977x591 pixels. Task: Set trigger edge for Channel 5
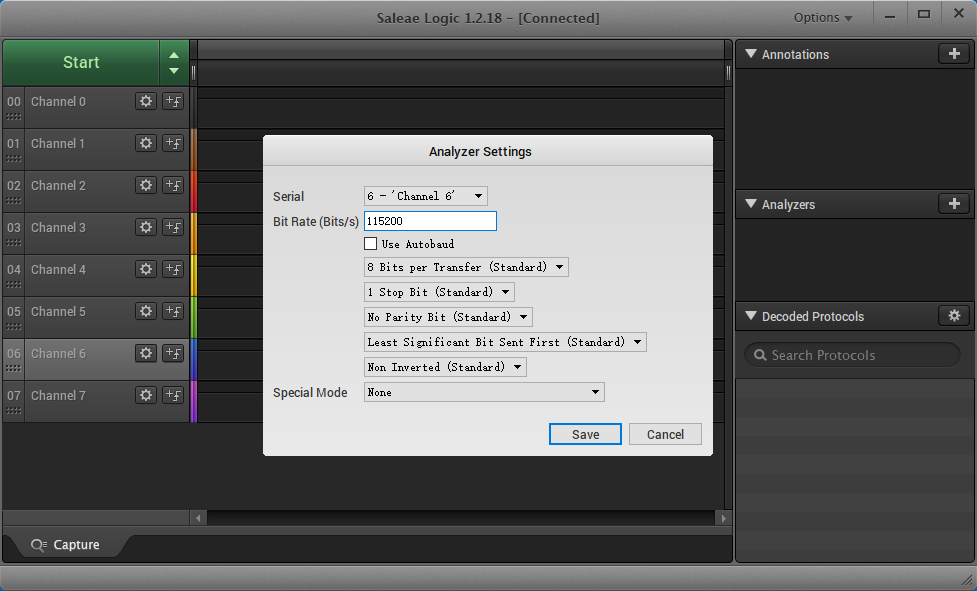pos(173,311)
